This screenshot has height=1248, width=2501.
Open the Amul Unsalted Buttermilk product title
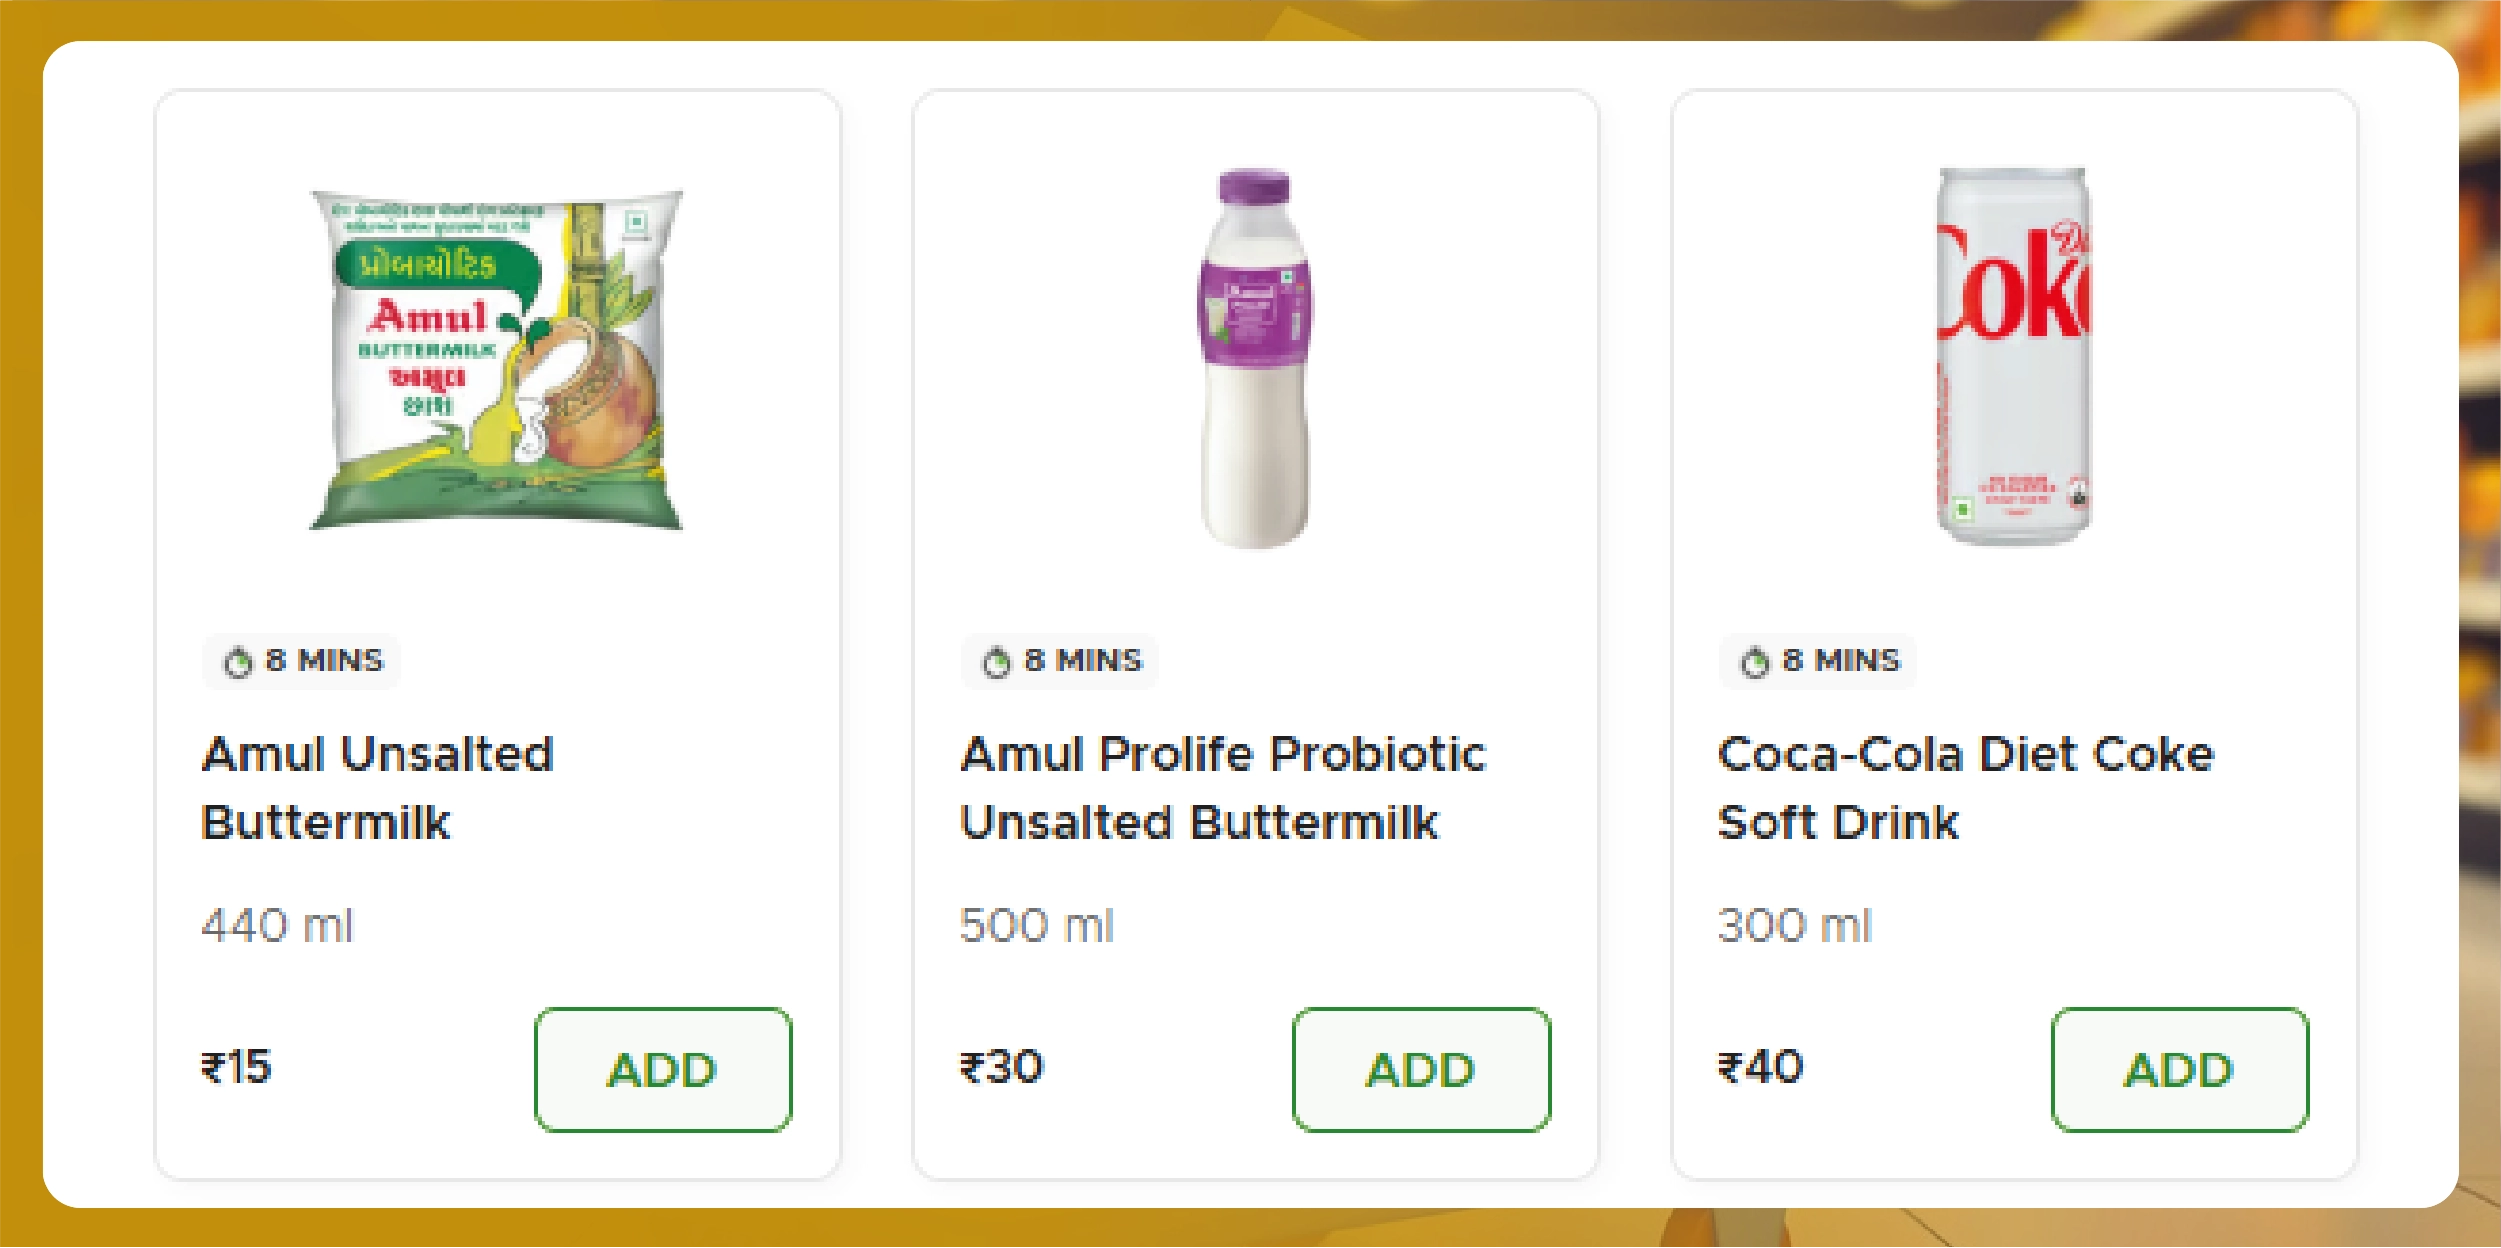point(378,786)
